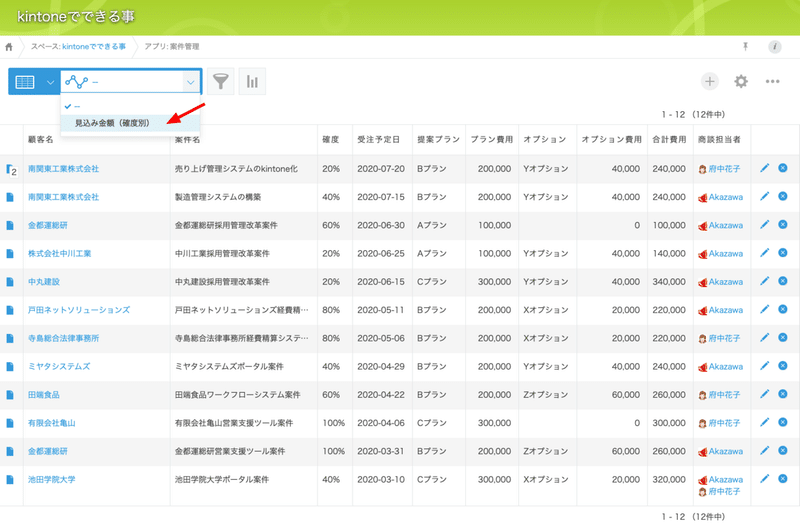The image size is (800, 526).
Task: Open customer link 有限会社亀山
Action: click(52, 423)
